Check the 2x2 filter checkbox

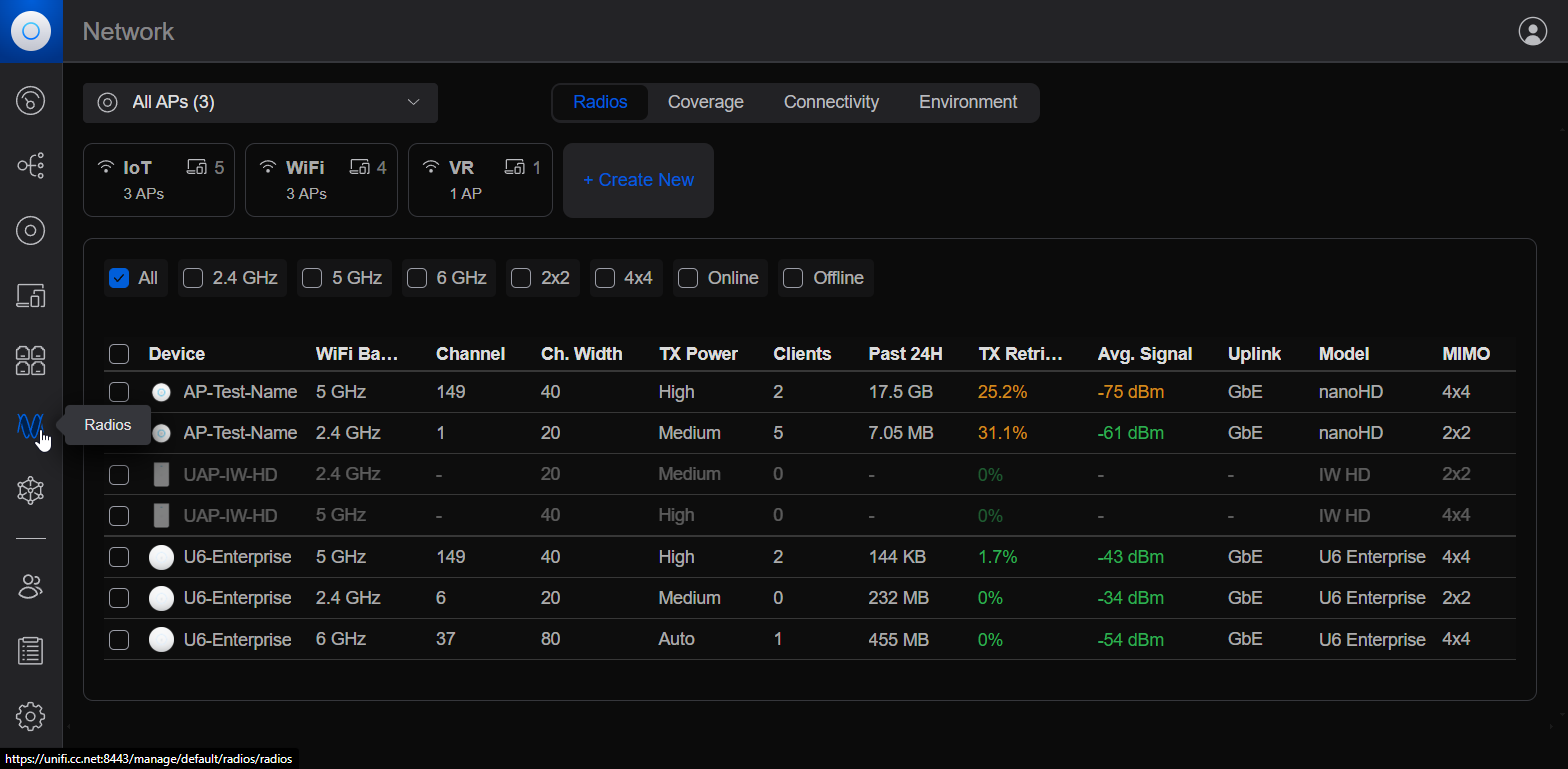click(x=521, y=278)
